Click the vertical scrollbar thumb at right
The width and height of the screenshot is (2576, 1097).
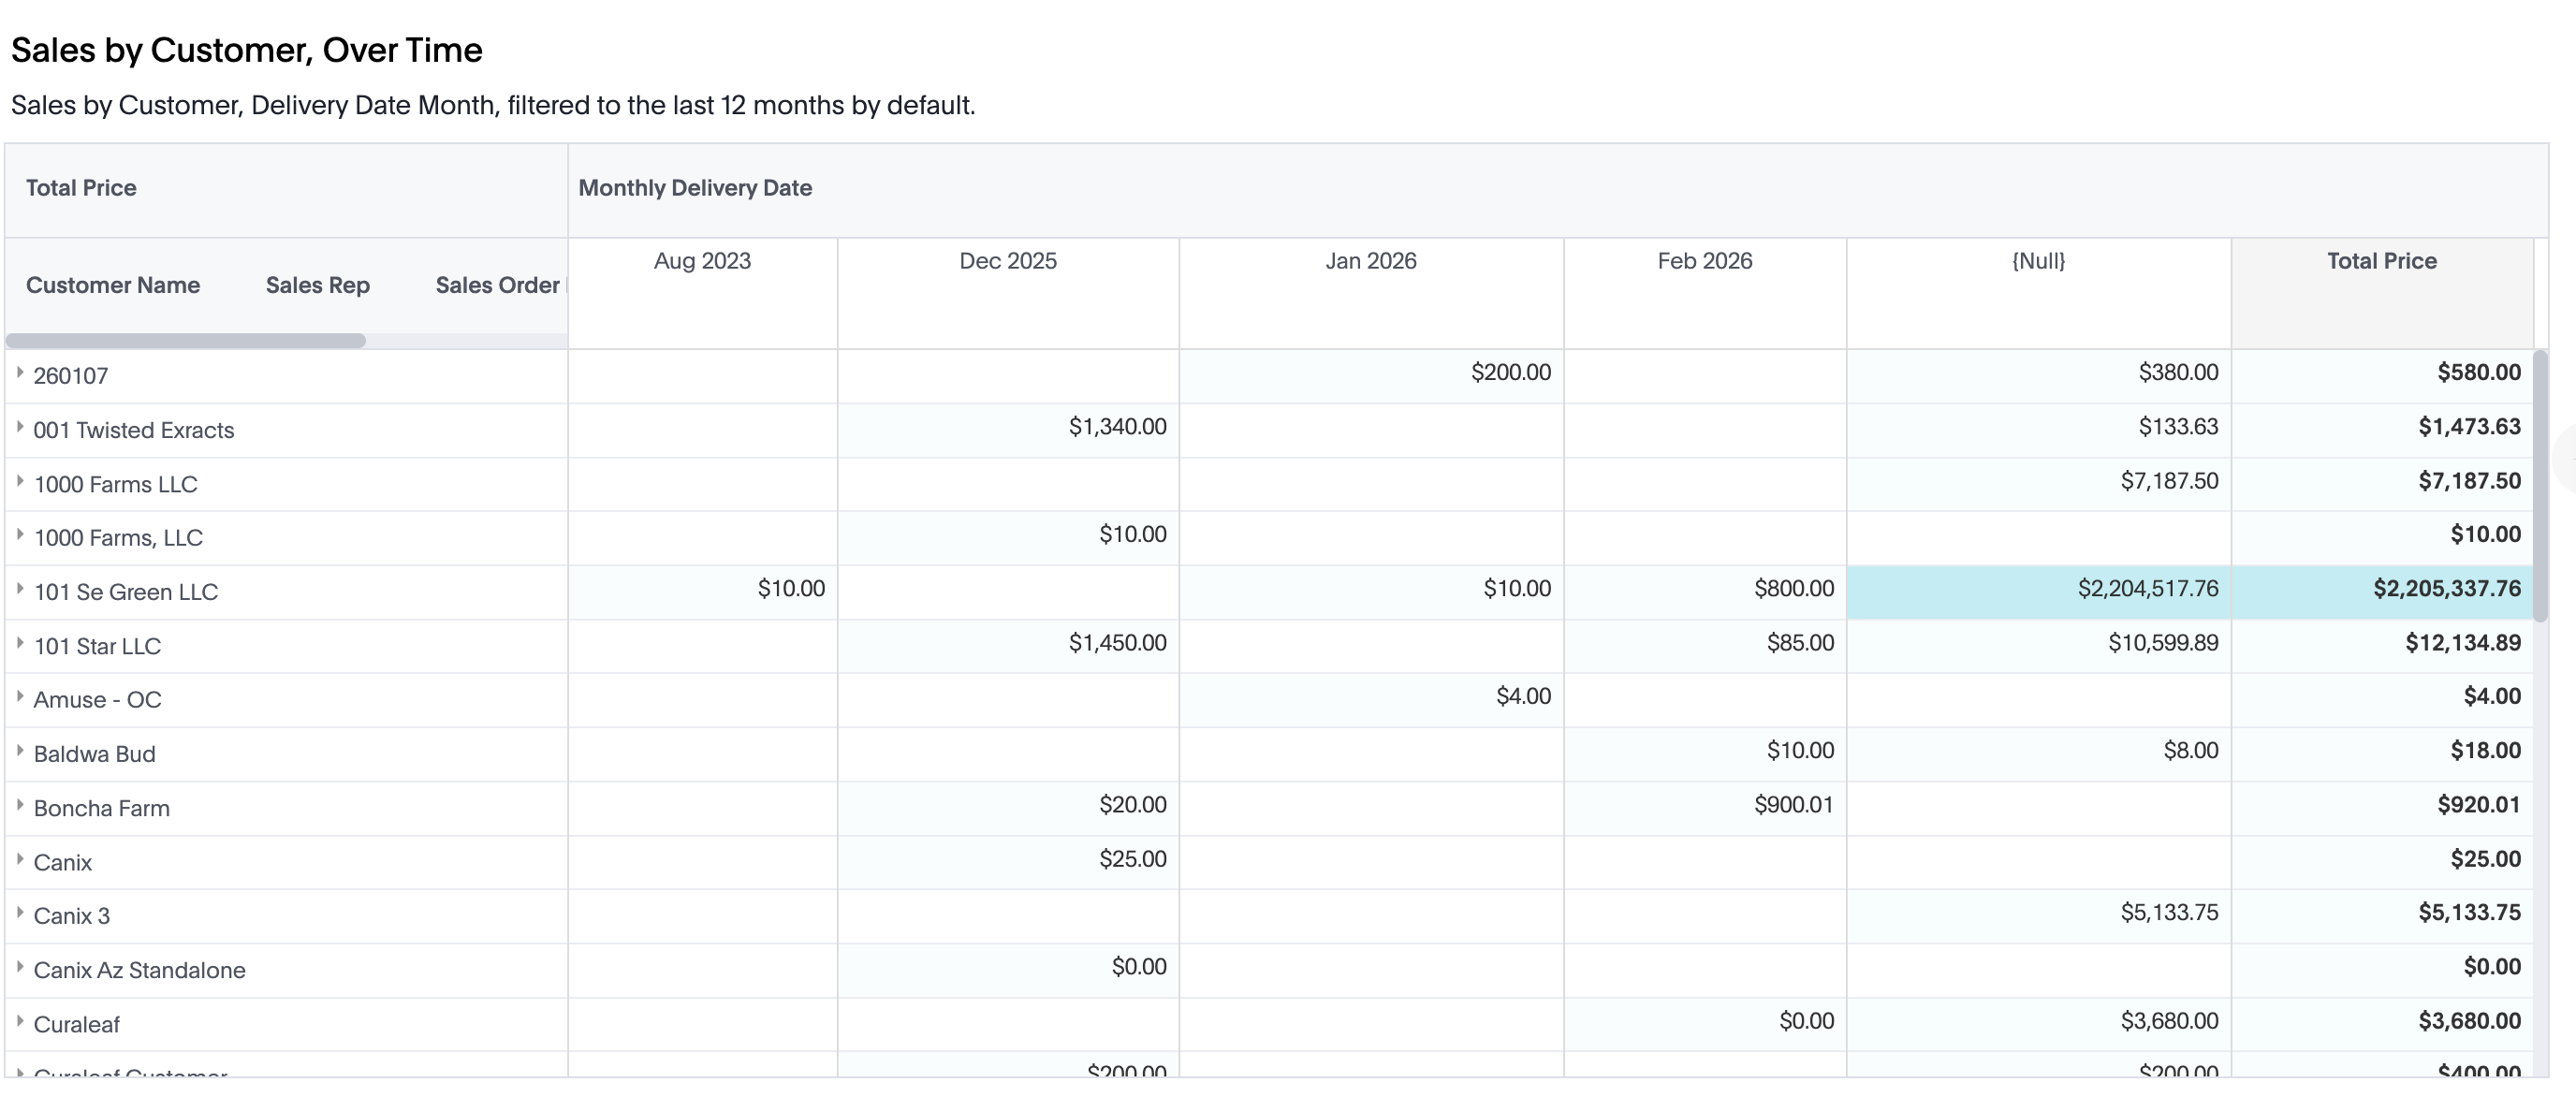(2540, 485)
